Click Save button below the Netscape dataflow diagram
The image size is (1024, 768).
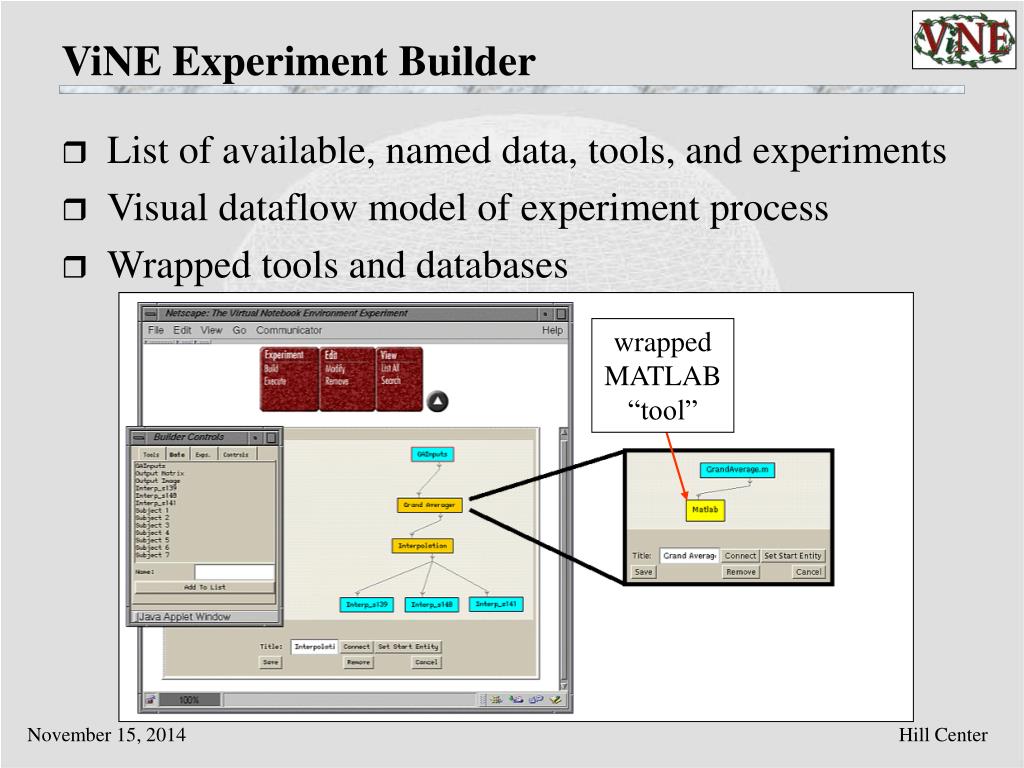pyautogui.click(x=270, y=662)
